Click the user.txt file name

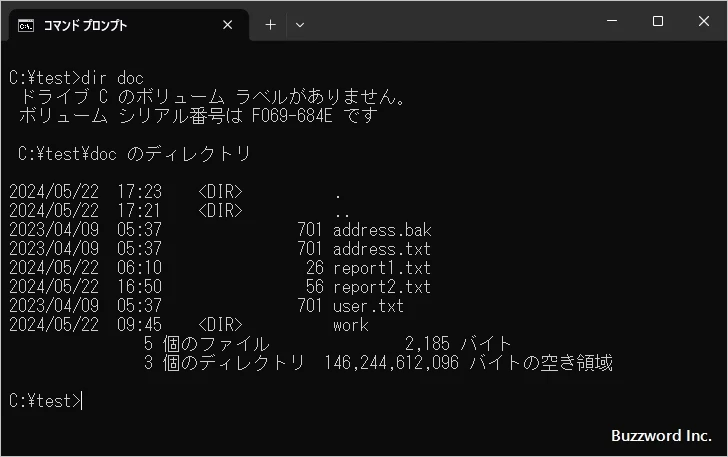coord(368,306)
